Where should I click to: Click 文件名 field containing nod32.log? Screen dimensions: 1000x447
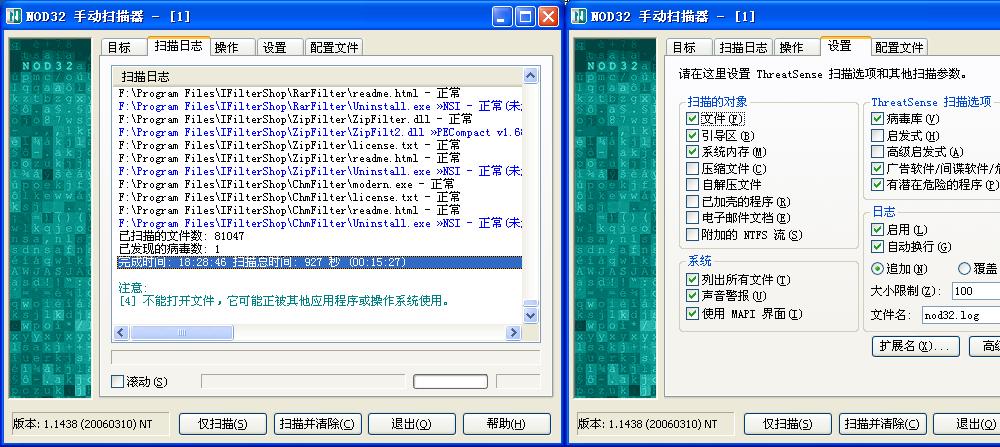click(x=961, y=315)
